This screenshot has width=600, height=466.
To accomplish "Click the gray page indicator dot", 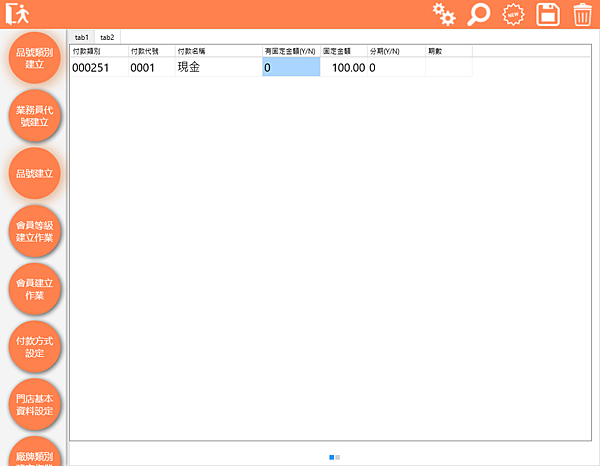I will (338, 457).
